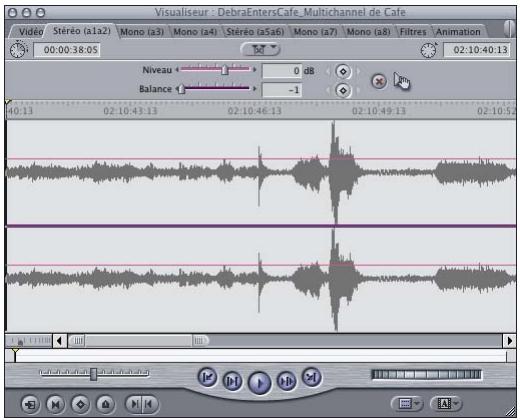This screenshot has width=520, height=420.
Task: Open the Animation tab
Action: [x=458, y=32]
